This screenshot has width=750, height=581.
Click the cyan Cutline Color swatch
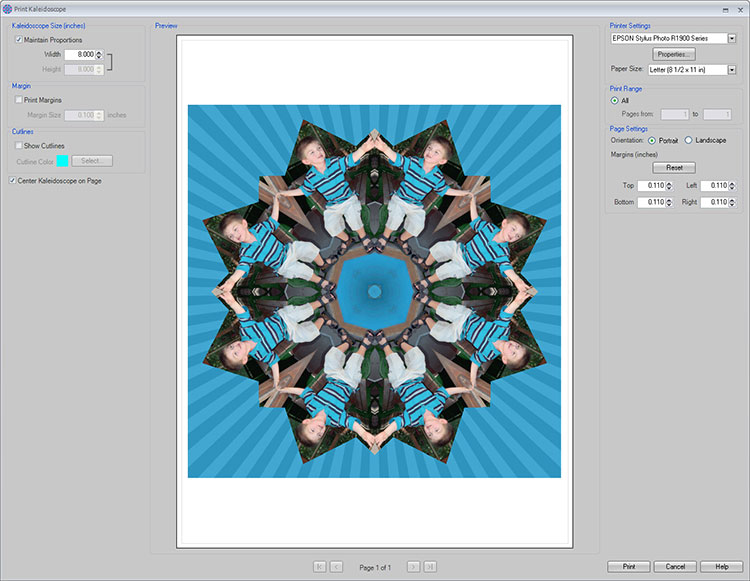[x=63, y=161]
